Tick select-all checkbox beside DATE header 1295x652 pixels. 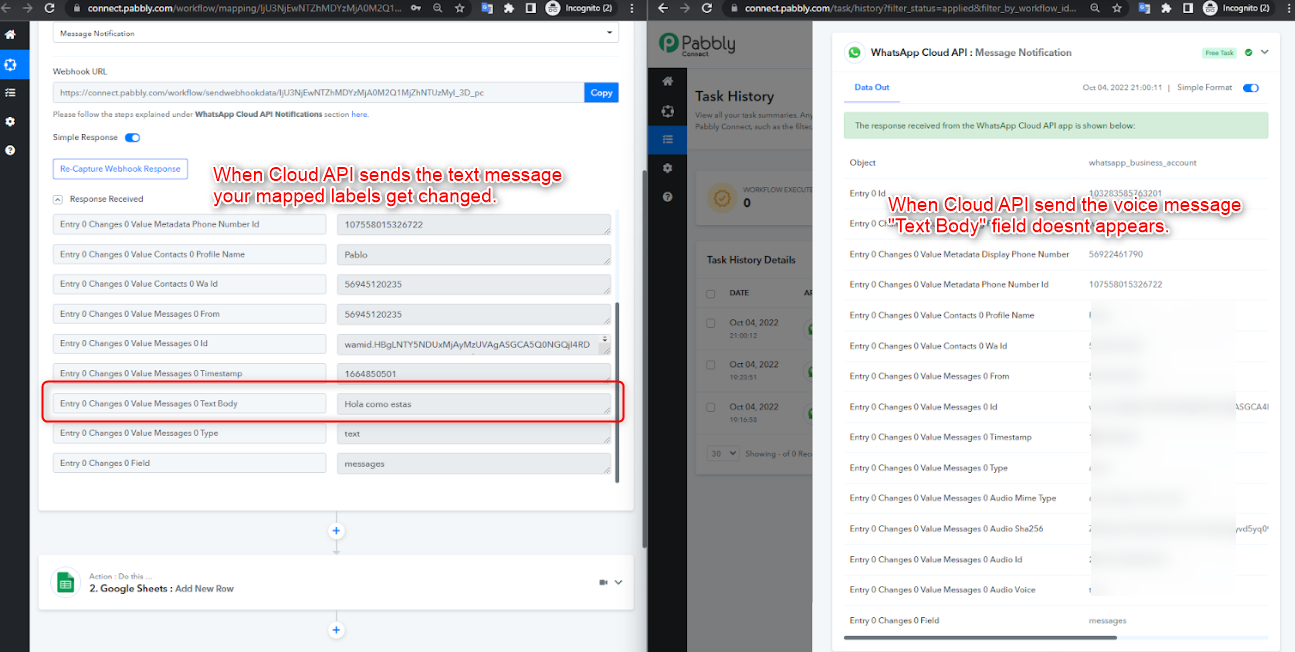click(x=711, y=293)
